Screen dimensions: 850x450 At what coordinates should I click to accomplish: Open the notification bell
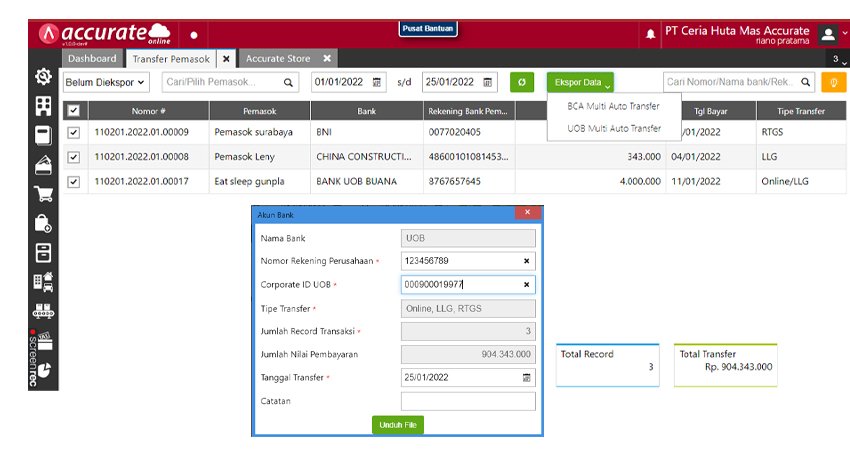point(652,34)
